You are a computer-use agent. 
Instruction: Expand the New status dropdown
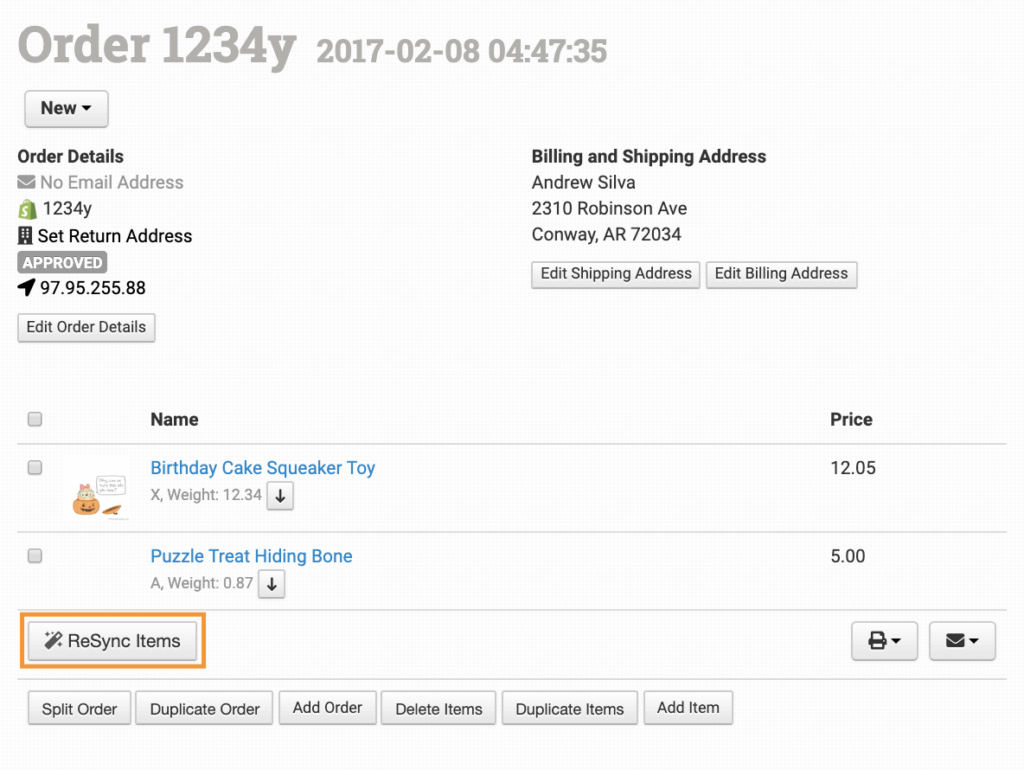point(66,108)
